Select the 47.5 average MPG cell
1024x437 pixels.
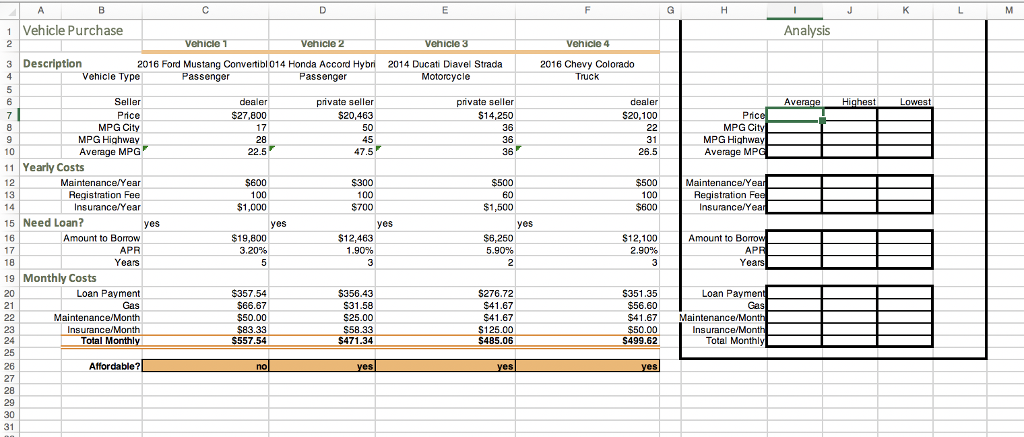pyautogui.click(x=322, y=152)
